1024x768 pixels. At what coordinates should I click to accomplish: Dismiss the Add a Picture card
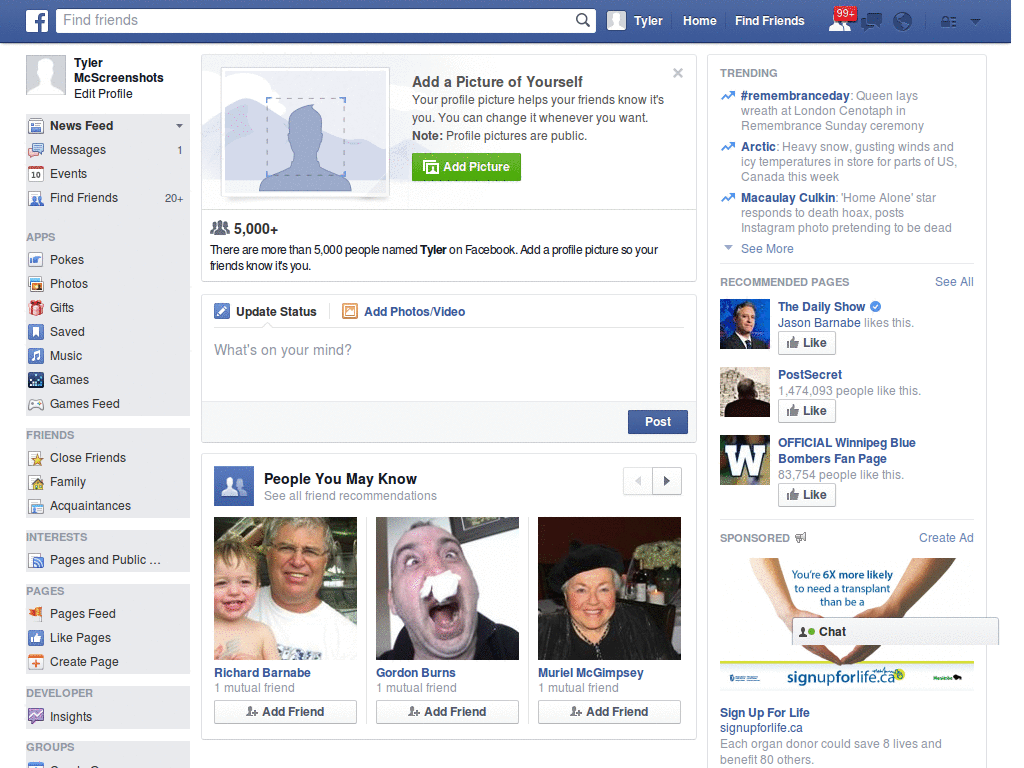click(678, 73)
